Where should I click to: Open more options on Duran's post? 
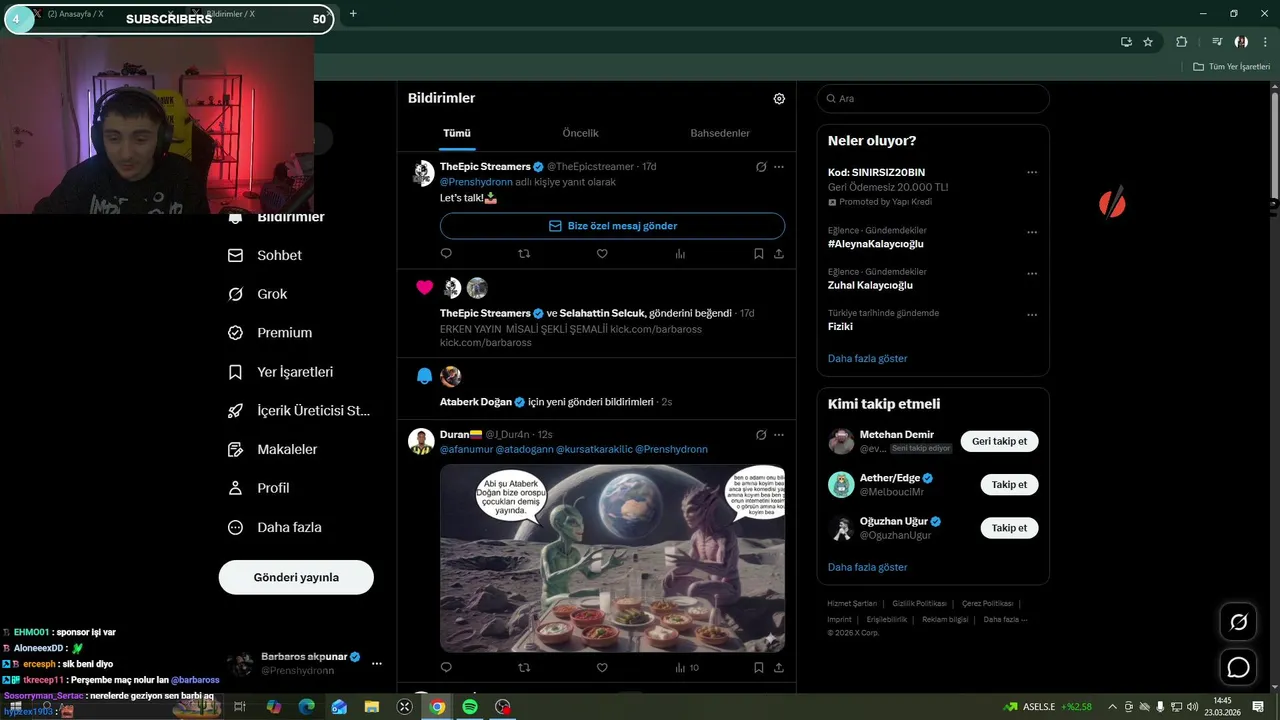pos(779,435)
